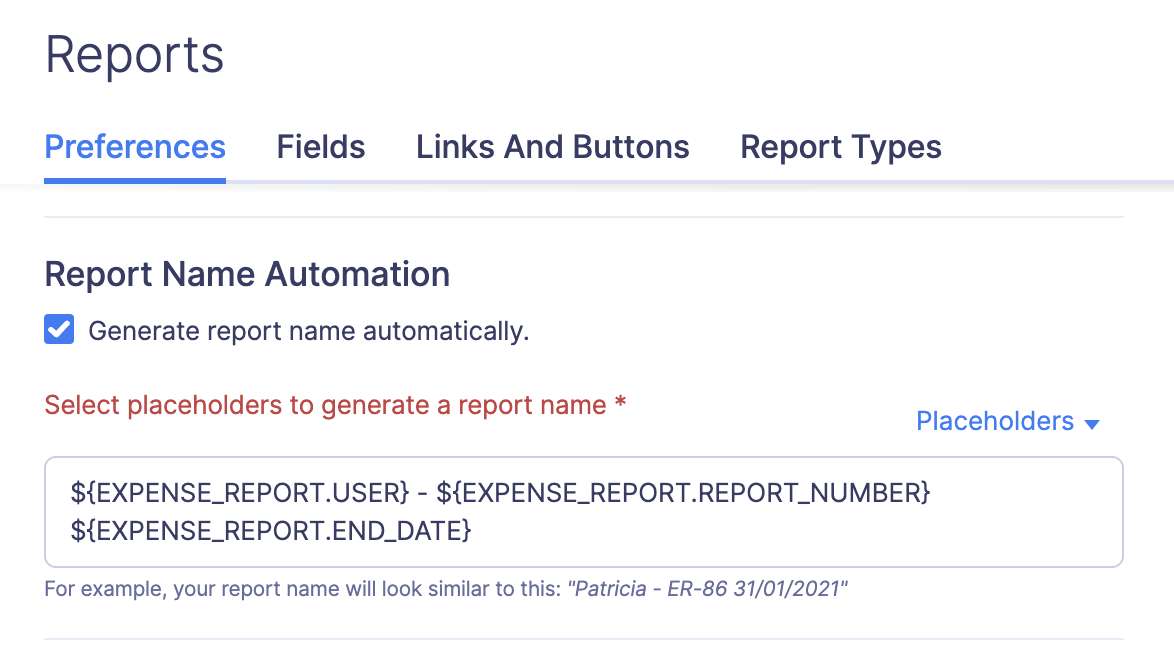Click the 'Generate report name automatically' label

[308, 331]
